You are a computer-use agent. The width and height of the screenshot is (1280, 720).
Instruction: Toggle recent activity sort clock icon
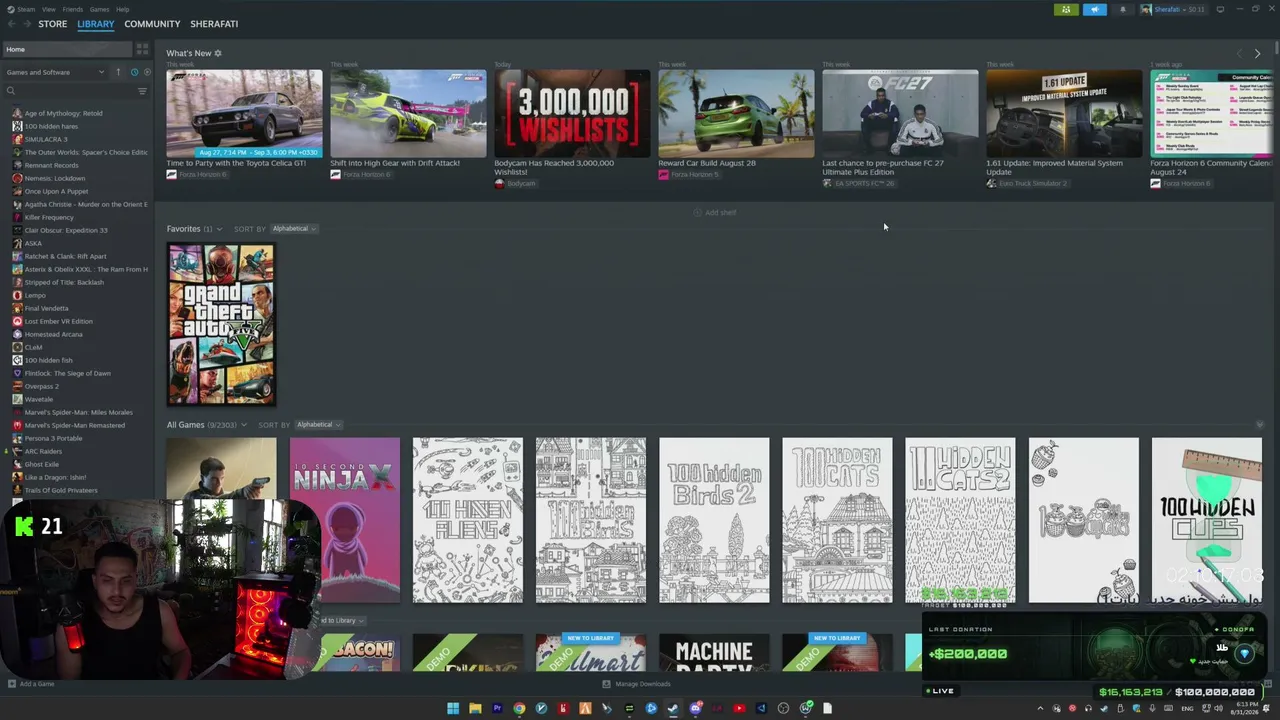(x=134, y=72)
